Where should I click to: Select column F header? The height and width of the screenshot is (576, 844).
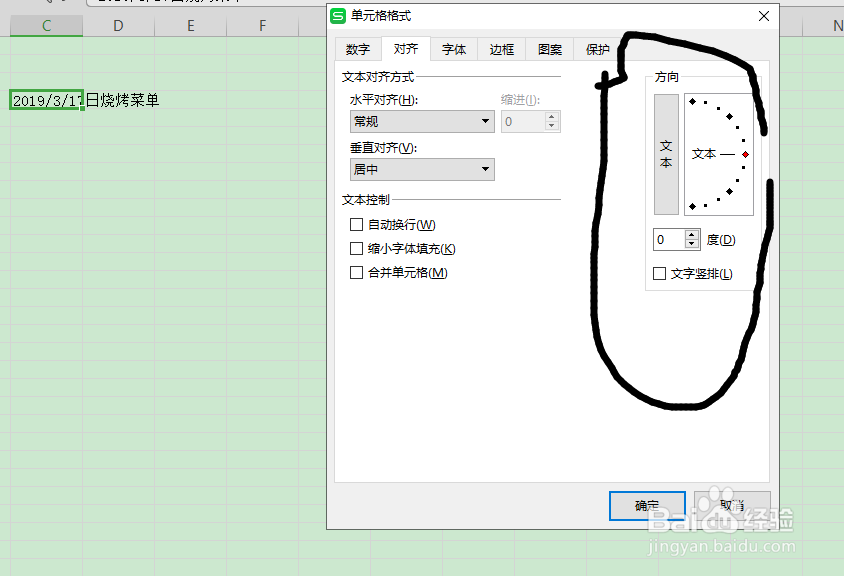pos(263,25)
